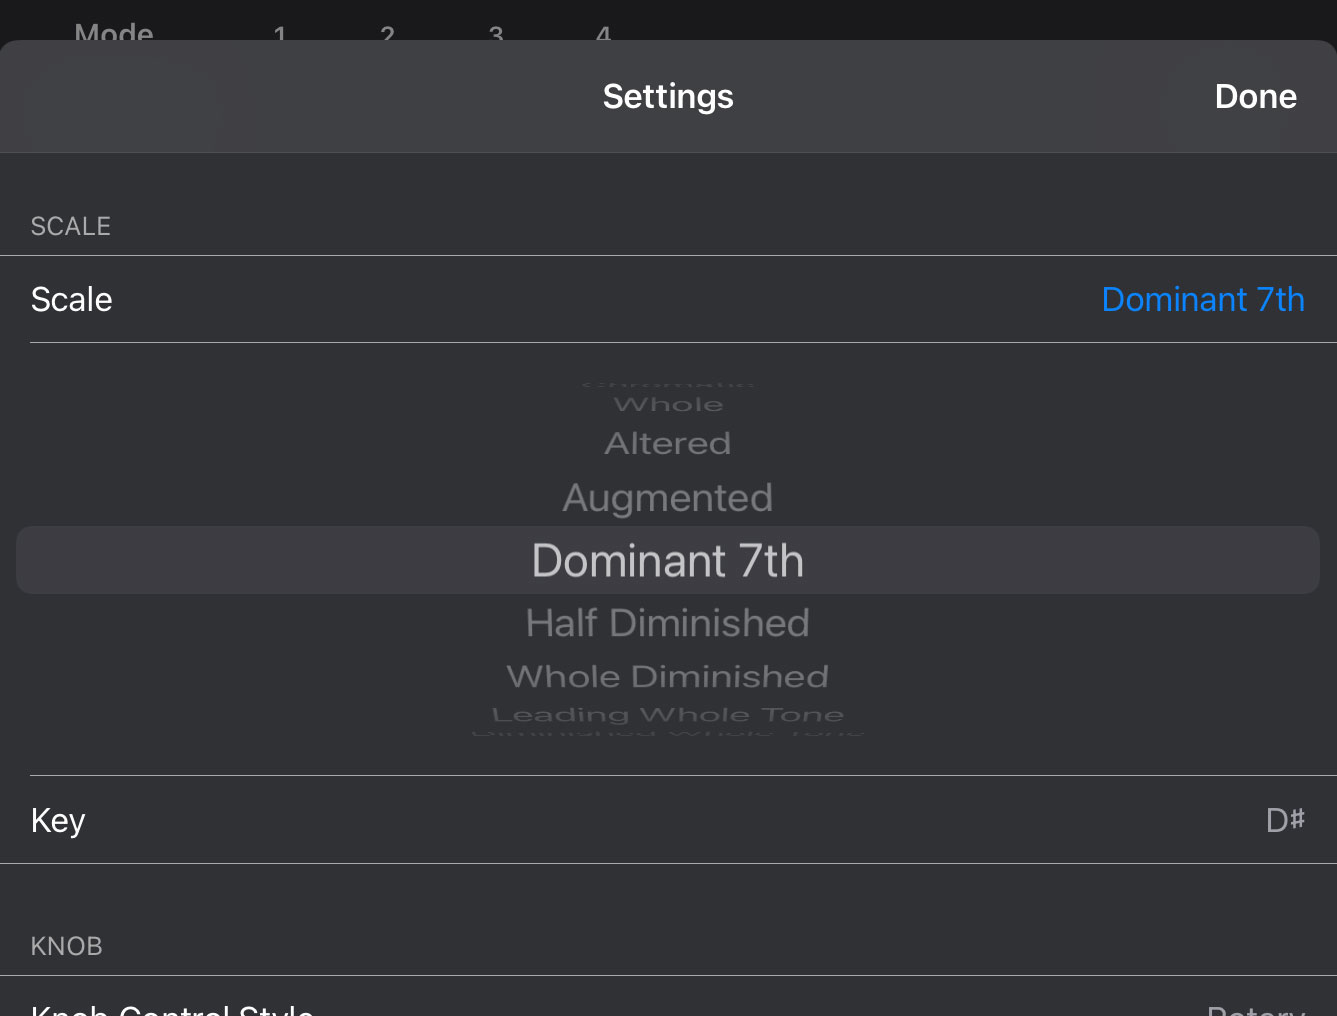This screenshot has width=1337, height=1016.
Task: Tap the highlighted Dominant 7th picker row
Action: (x=668, y=560)
